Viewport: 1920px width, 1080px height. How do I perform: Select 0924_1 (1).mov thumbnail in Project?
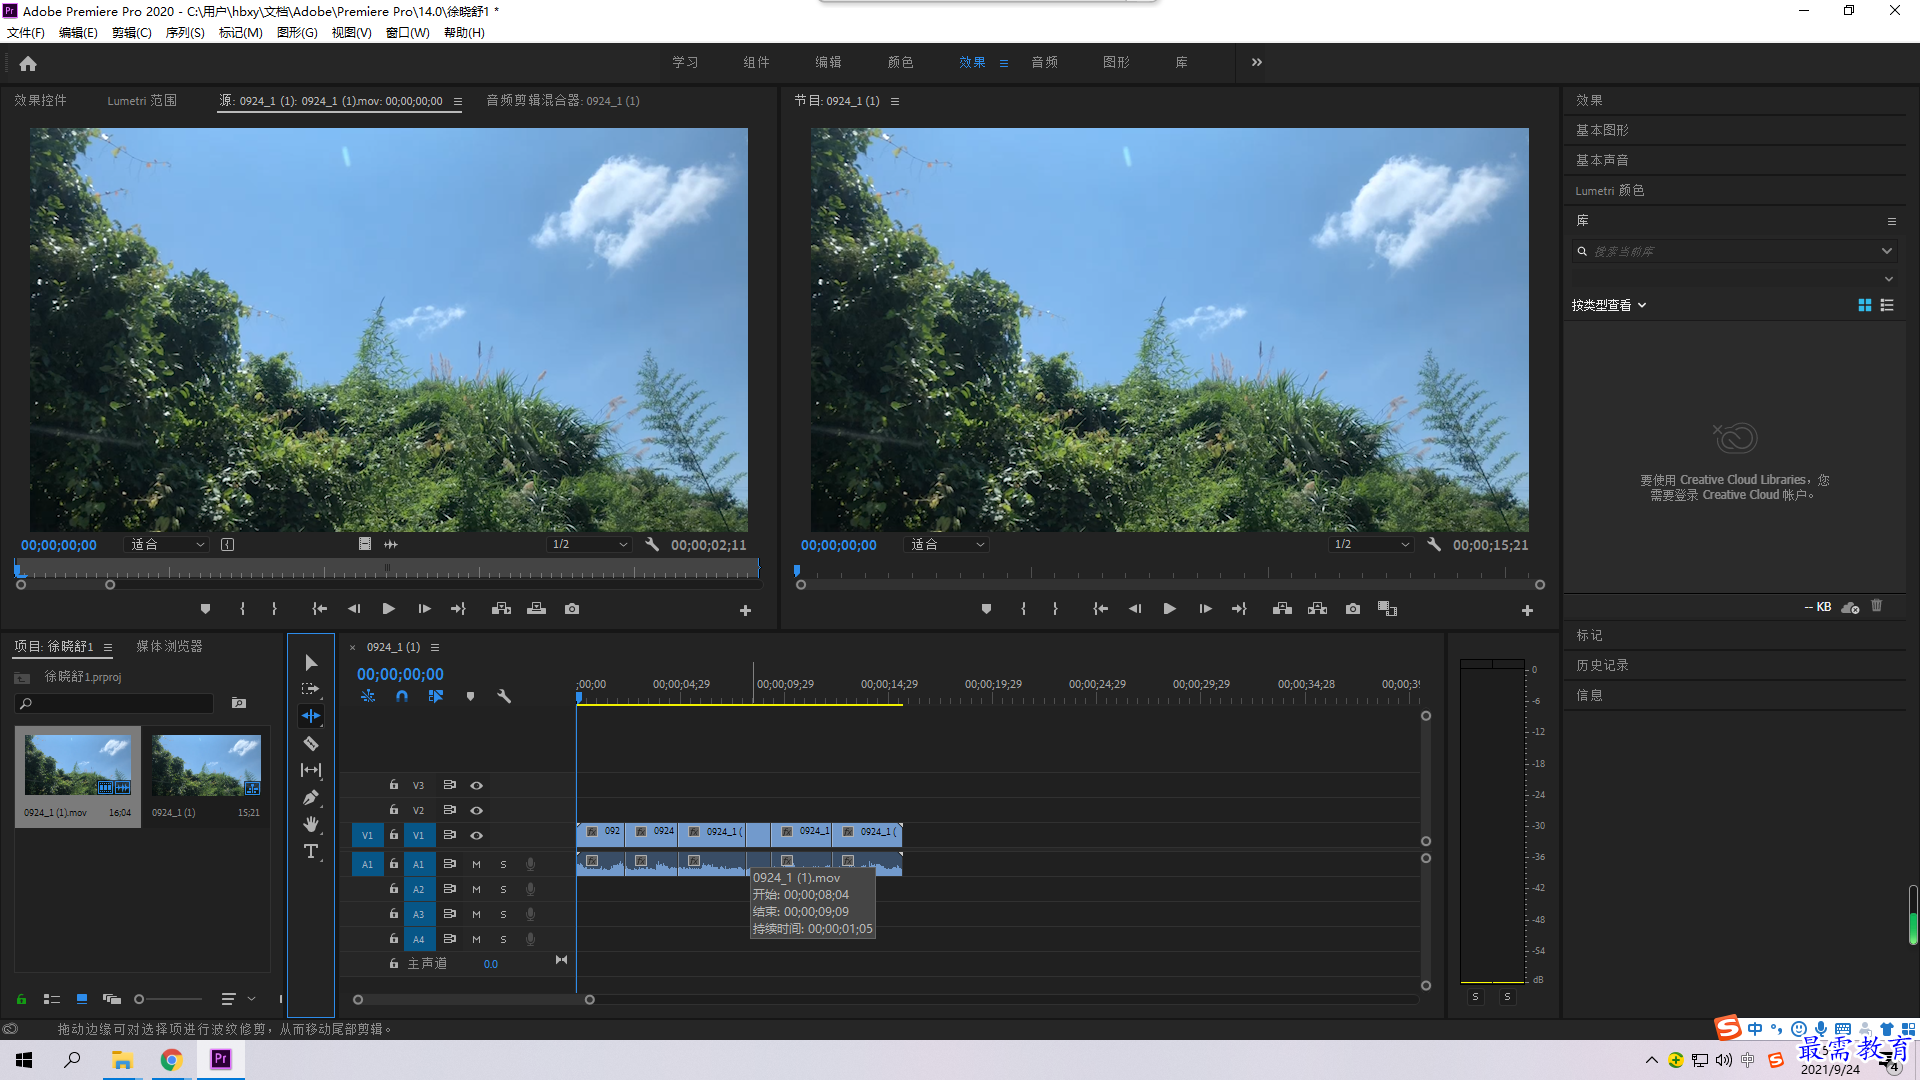tap(78, 765)
